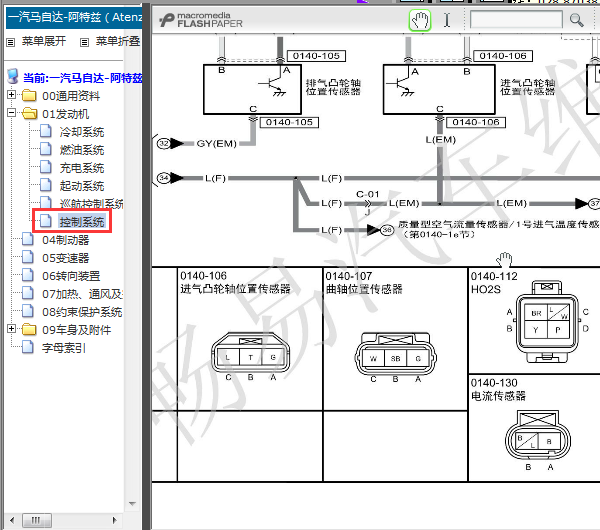
Task: Click the sidebar scroll down arrow
Action: [x=132, y=504]
